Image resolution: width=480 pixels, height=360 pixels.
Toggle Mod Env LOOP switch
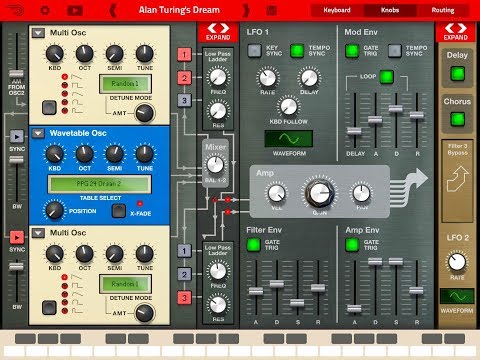(x=387, y=77)
